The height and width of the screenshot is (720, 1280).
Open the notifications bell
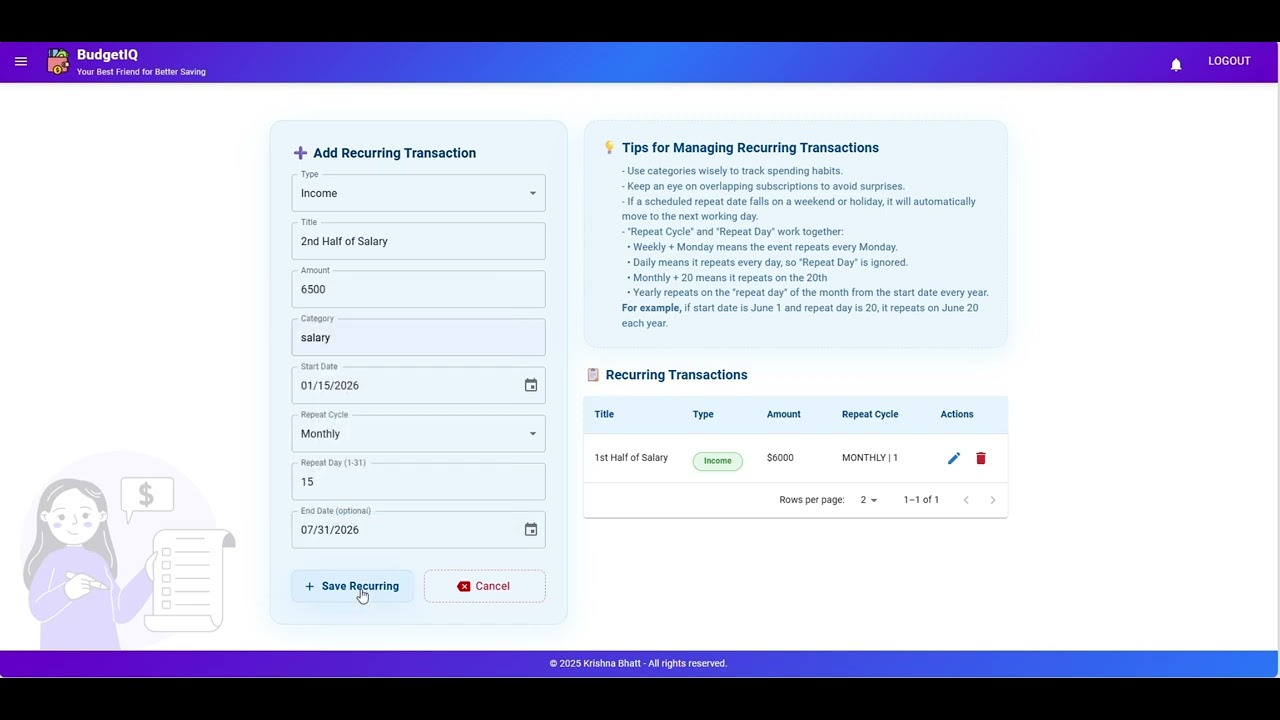tap(1176, 64)
